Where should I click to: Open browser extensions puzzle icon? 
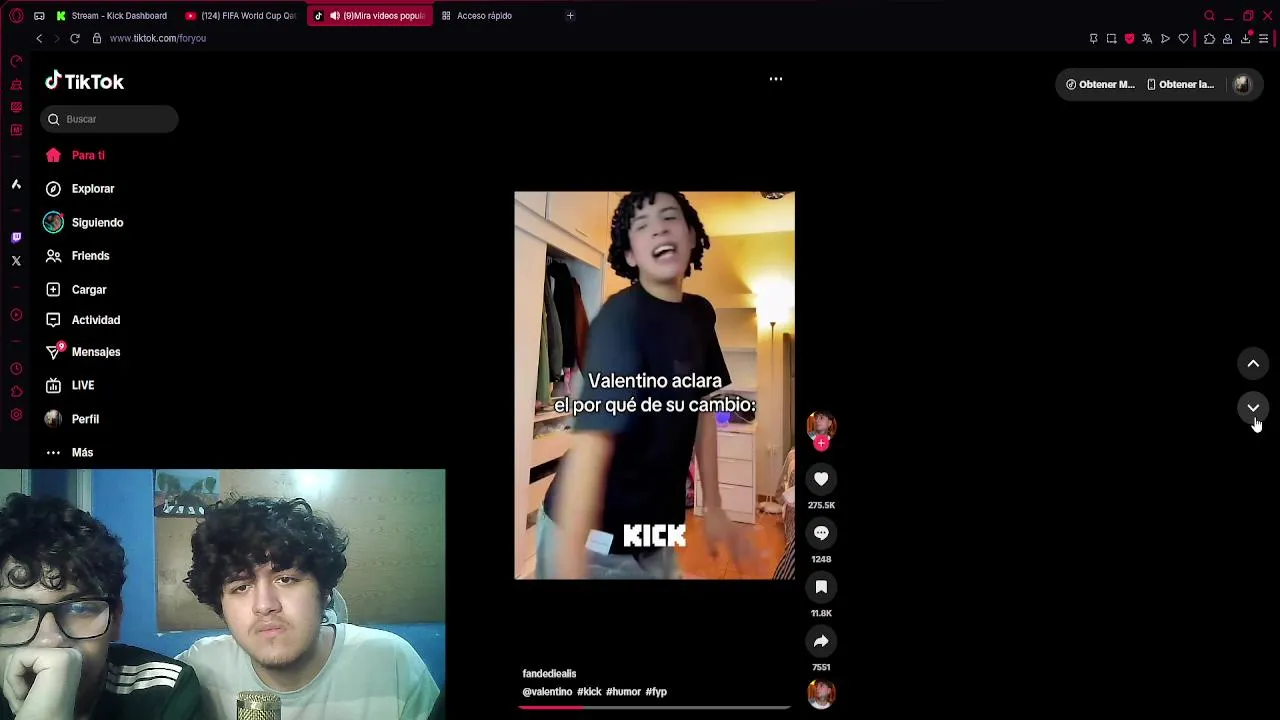[x=1209, y=39]
